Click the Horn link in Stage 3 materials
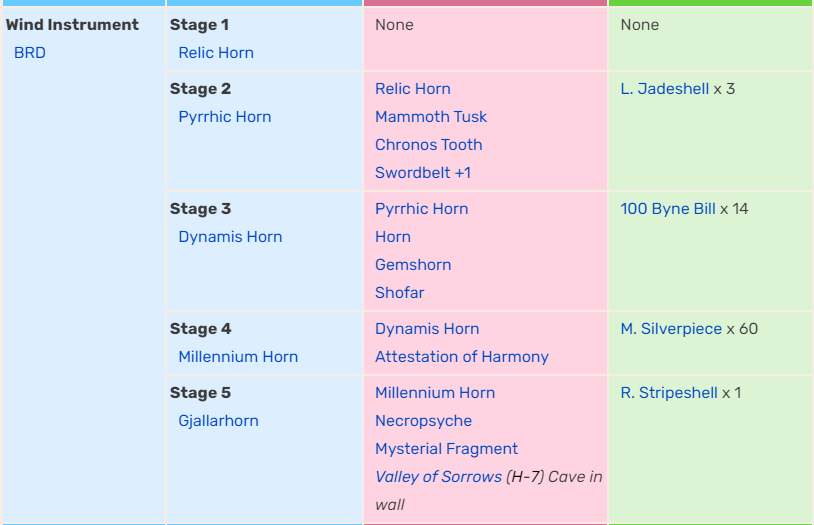This screenshot has width=814, height=525. point(393,237)
